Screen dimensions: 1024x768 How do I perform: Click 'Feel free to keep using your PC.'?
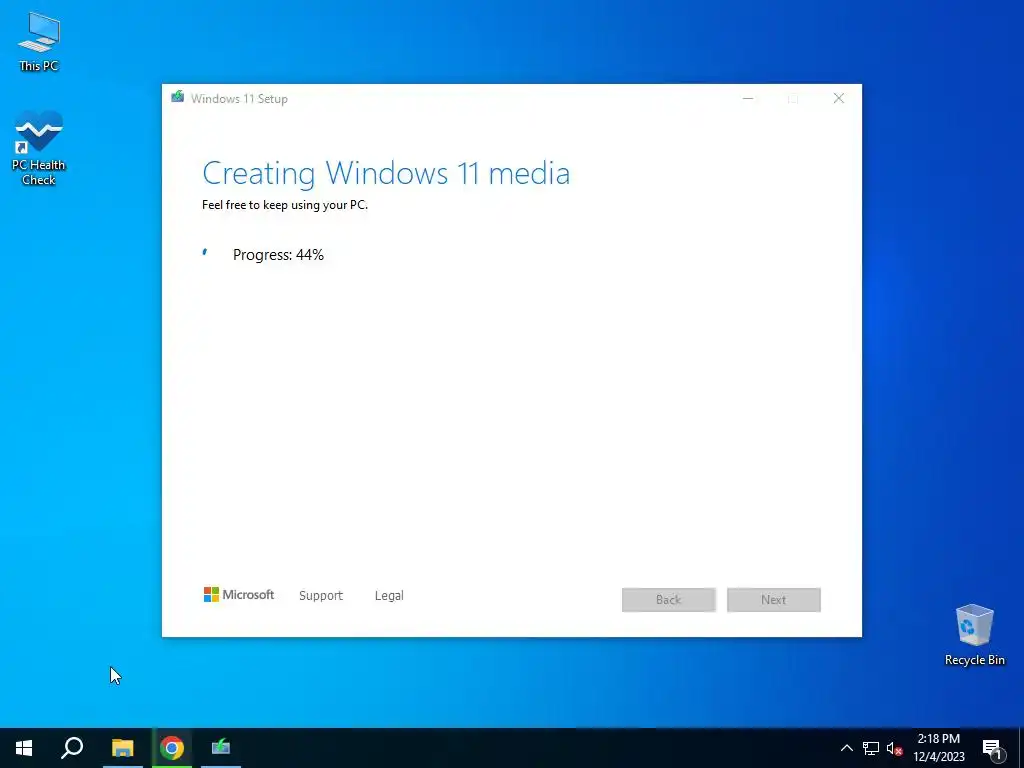[x=285, y=205]
